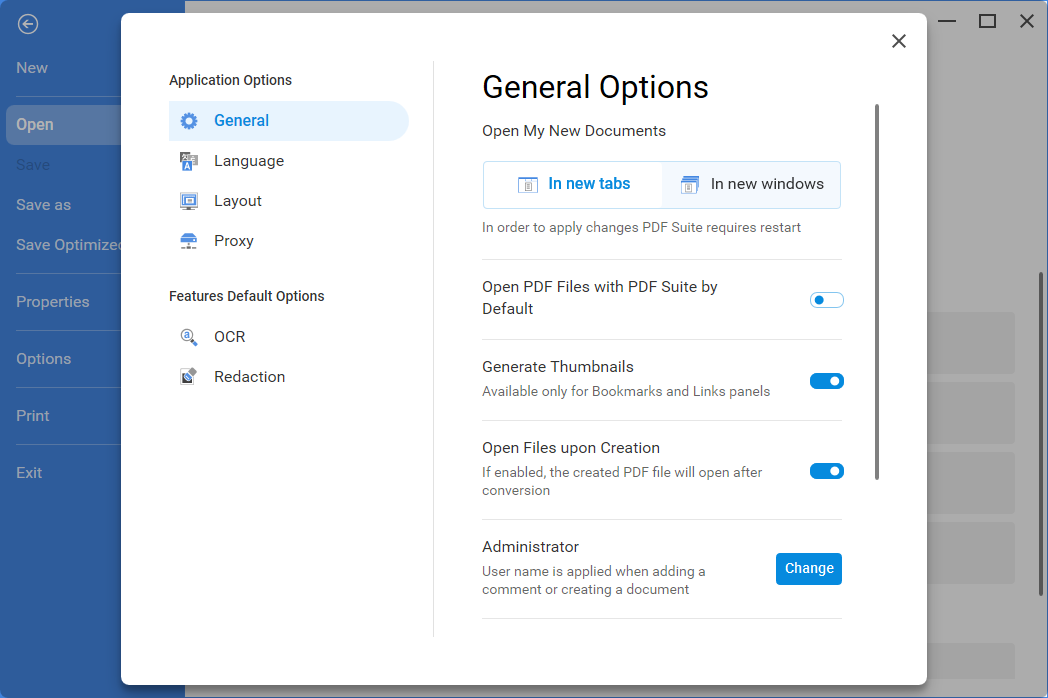Click the Language translation icon
This screenshot has height=698, width=1048.
[x=189, y=161]
